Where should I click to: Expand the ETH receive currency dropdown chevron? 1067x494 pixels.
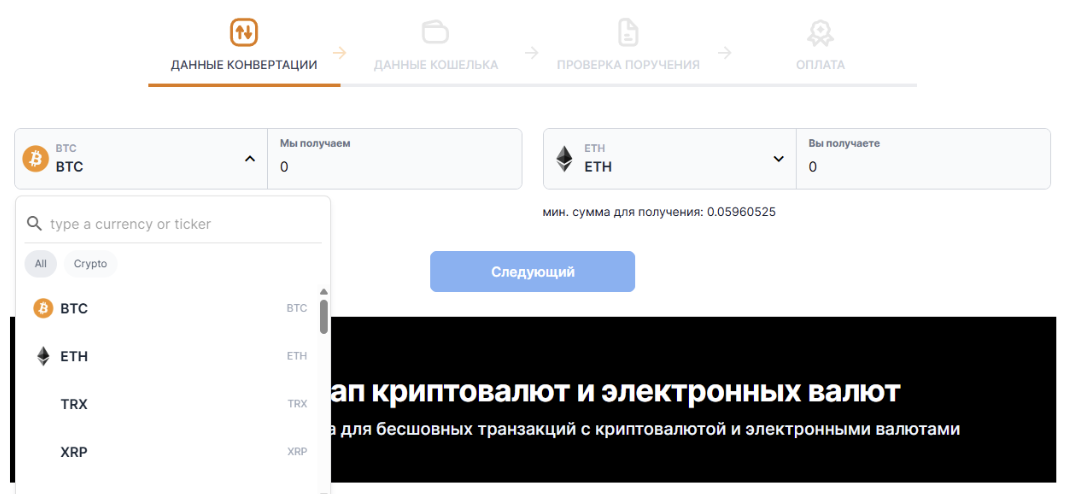coord(778,159)
